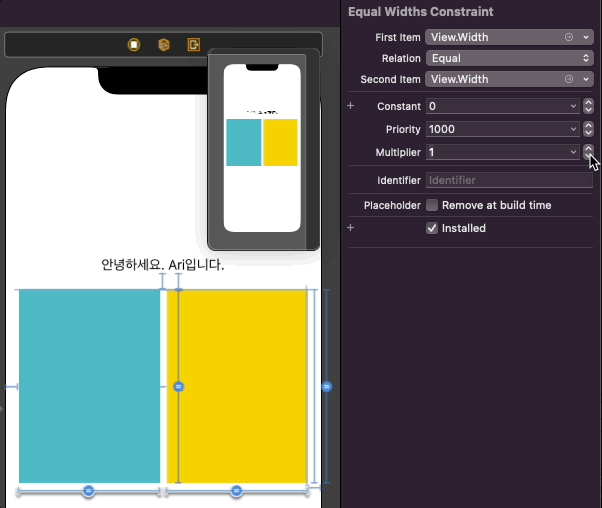Select the View Controller icon in scene dock
602x508 pixels.
click(x=134, y=45)
